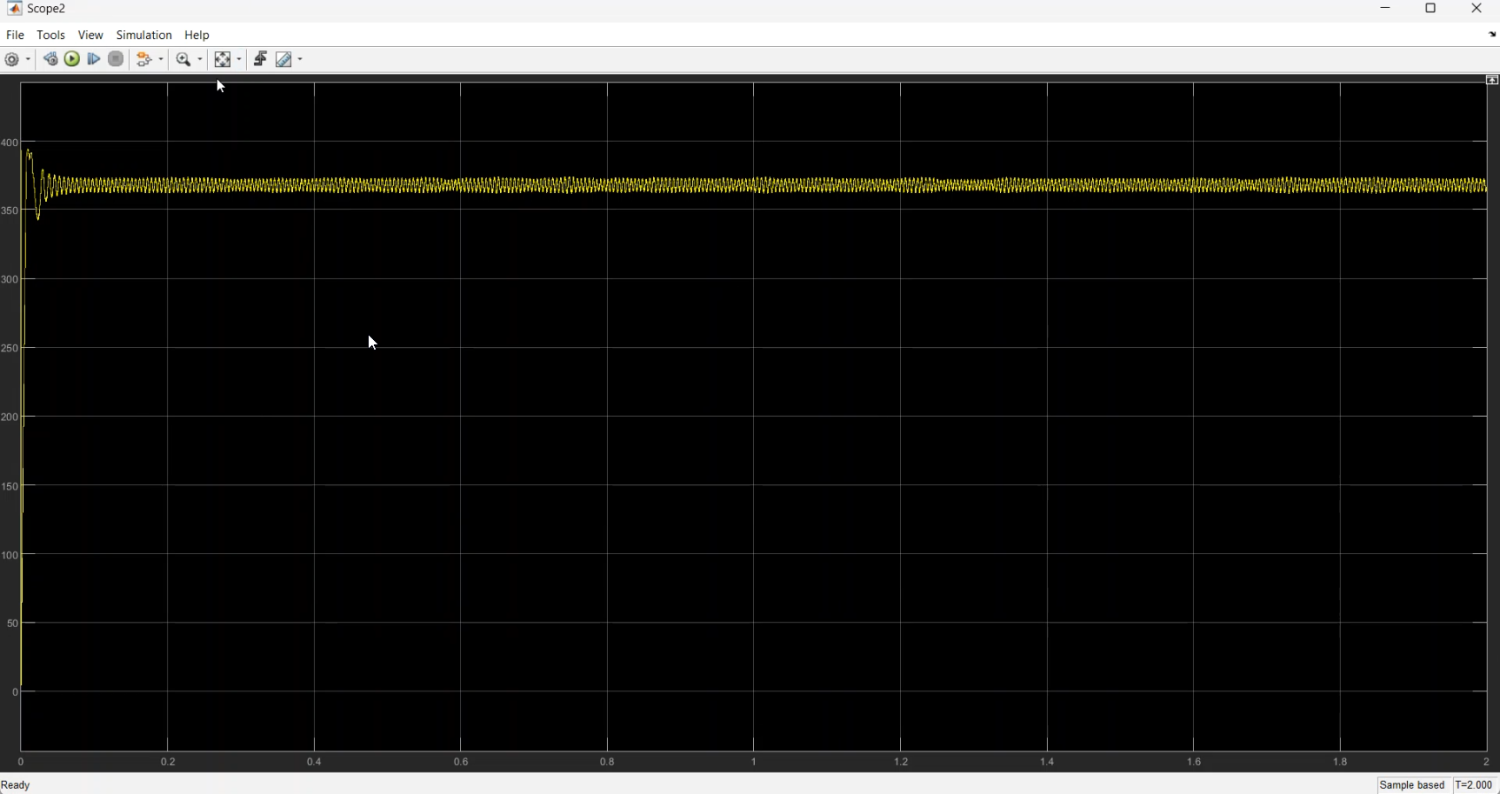Click the Step Back simulation button
This screenshot has width=1500, height=794.
[50, 60]
